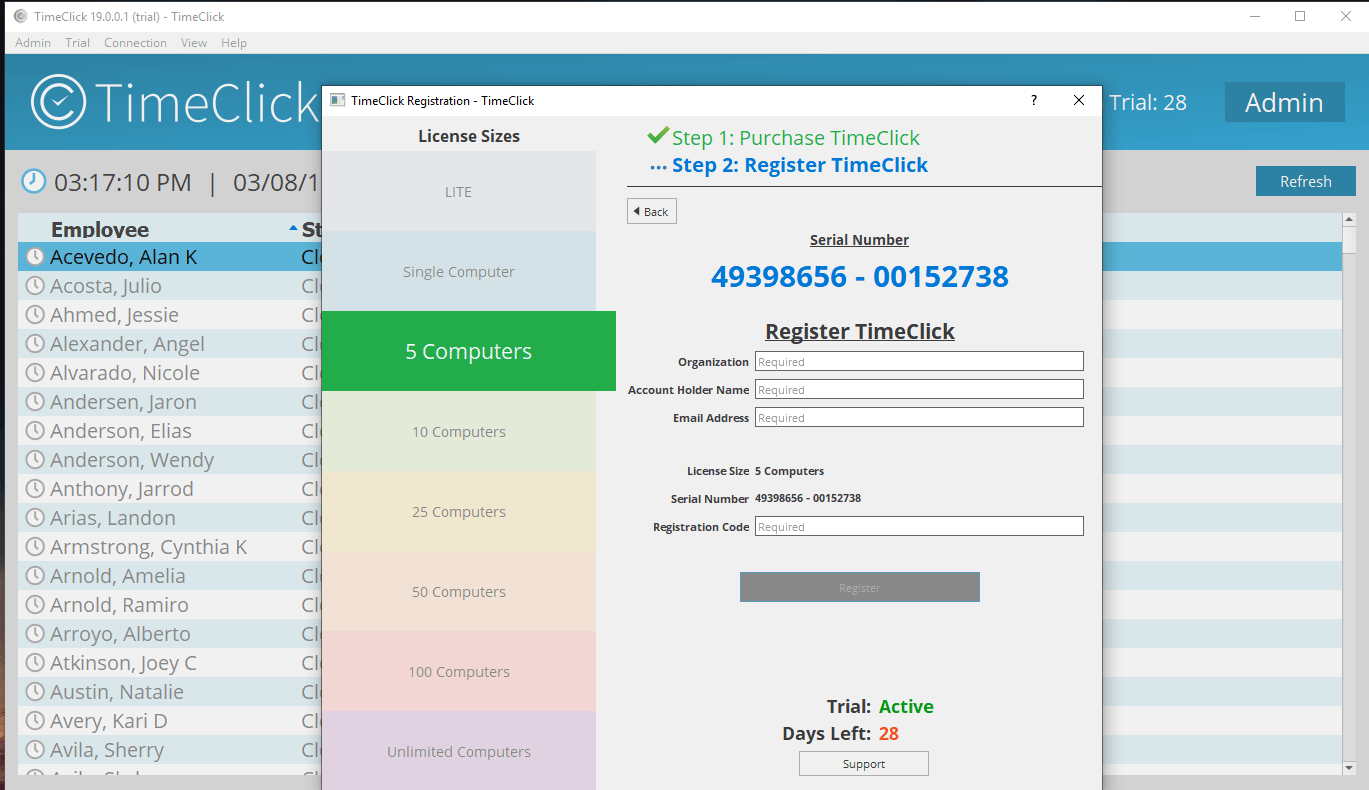This screenshot has height=790, width=1369.
Task: Choose the 25 Computers license size
Action: click(459, 512)
